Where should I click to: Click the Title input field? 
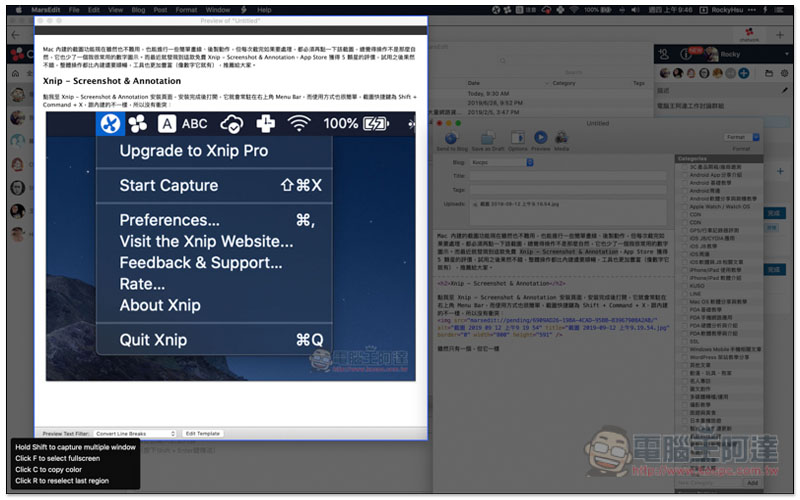point(567,176)
